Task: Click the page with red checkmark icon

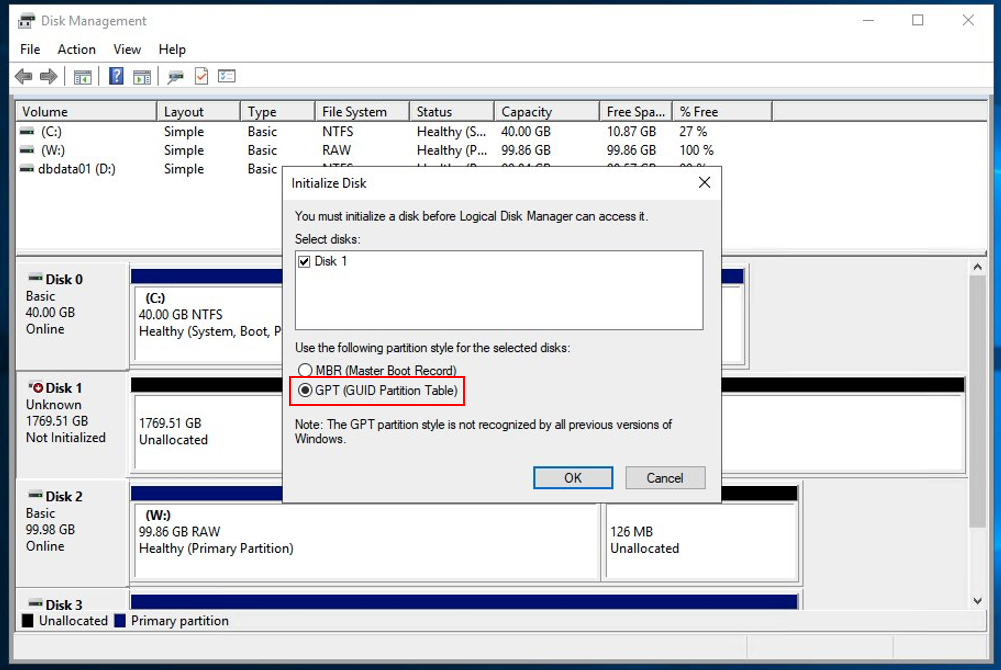Action: click(x=201, y=77)
